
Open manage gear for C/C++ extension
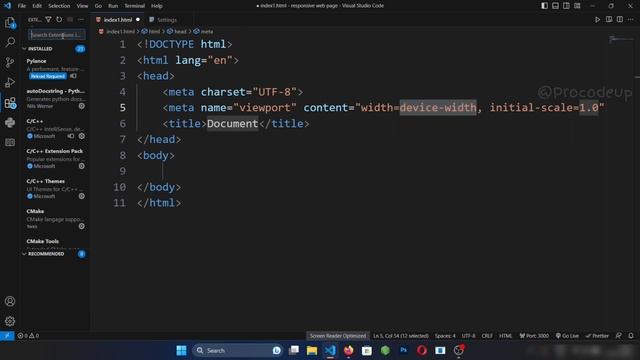(x=82, y=136)
